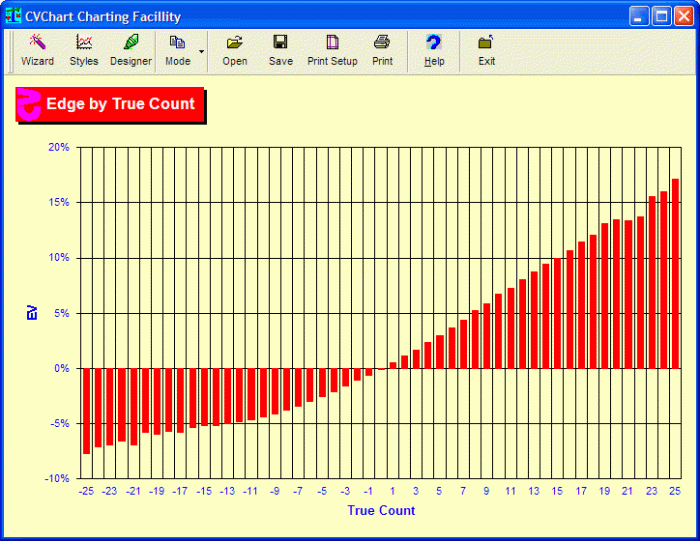Expand the Mode dropdown arrow
The height and width of the screenshot is (541, 700).
[202, 50]
